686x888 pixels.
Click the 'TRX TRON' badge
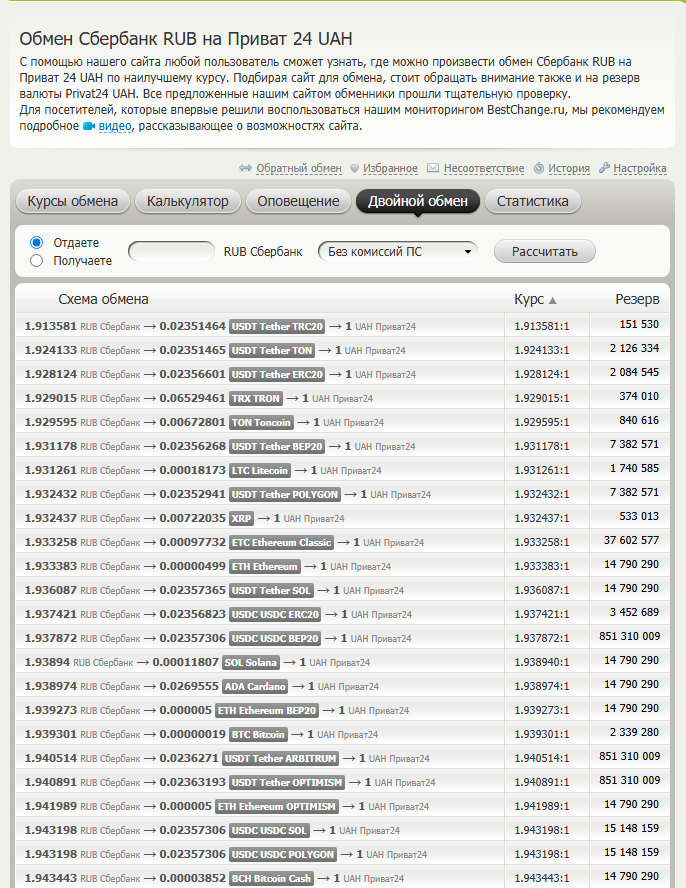(255, 398)
